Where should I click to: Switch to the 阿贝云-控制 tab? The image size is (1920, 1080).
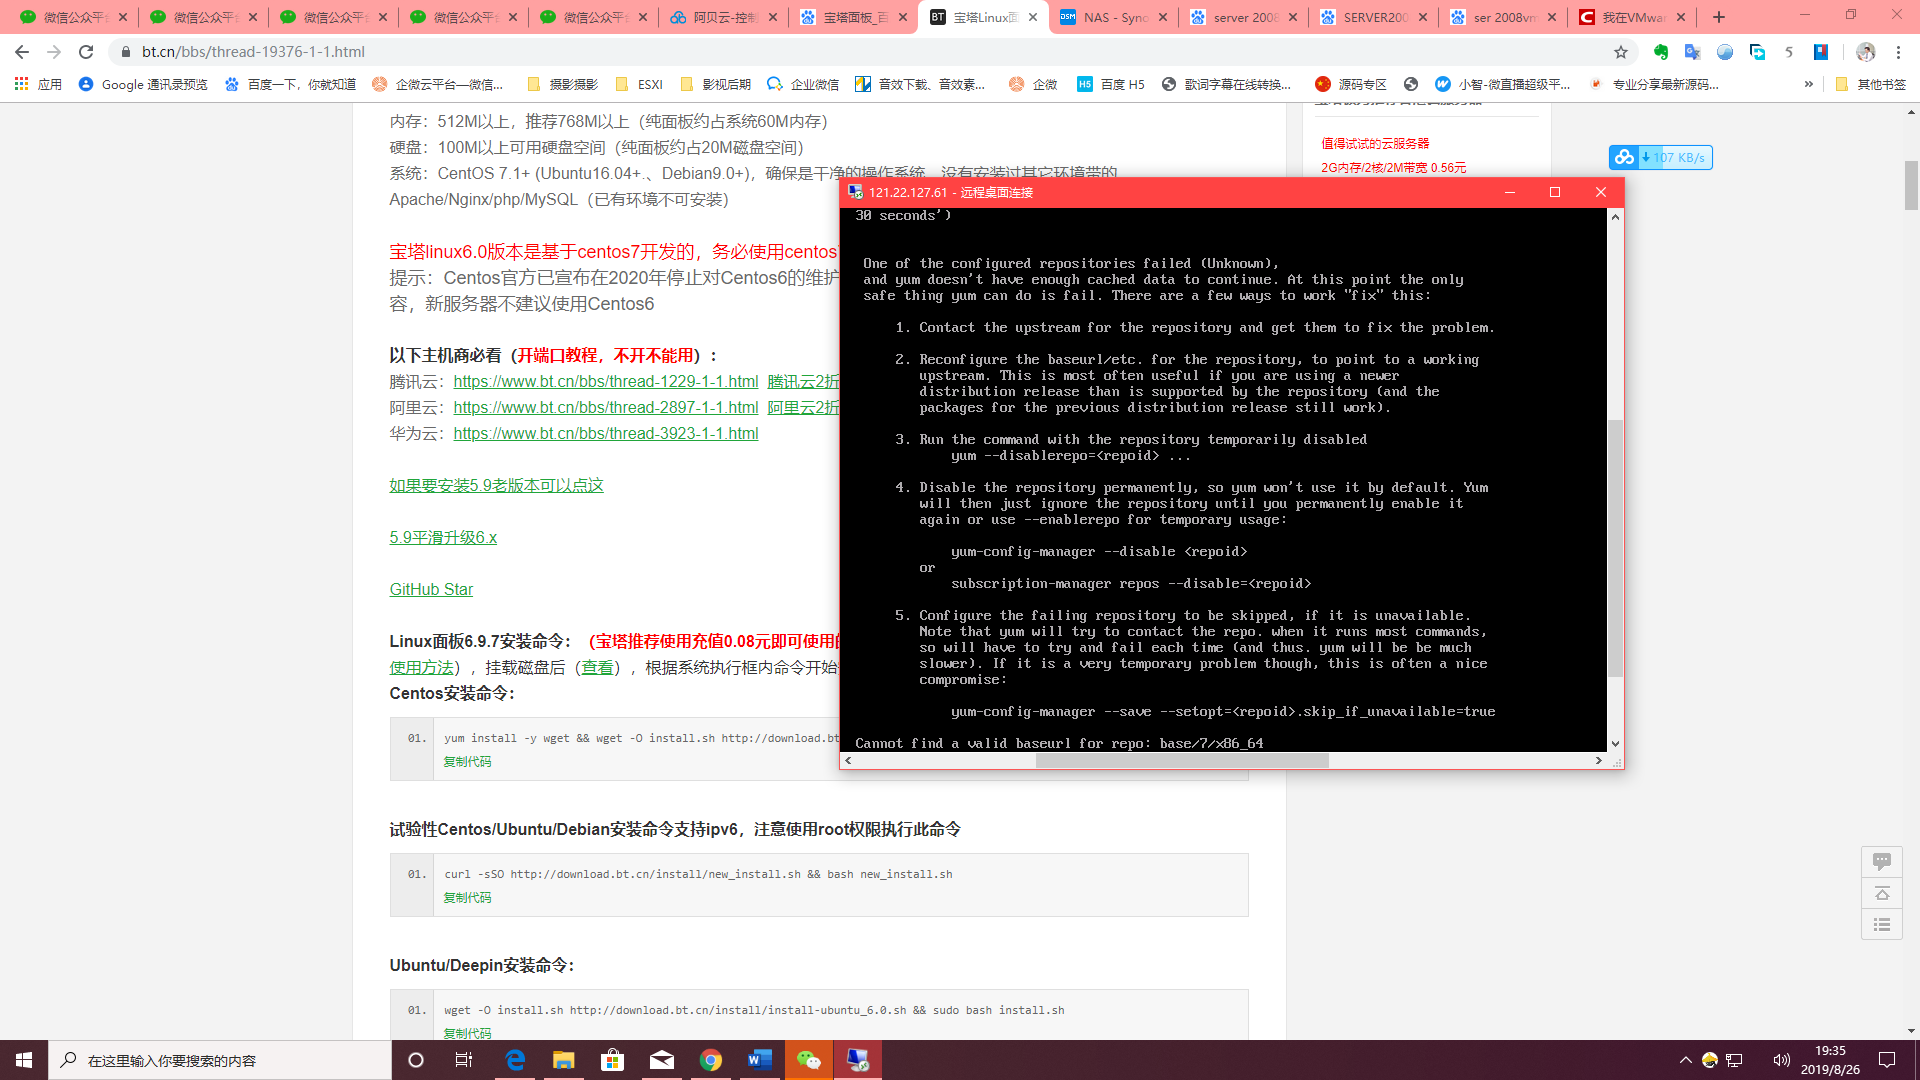point(723,17)
